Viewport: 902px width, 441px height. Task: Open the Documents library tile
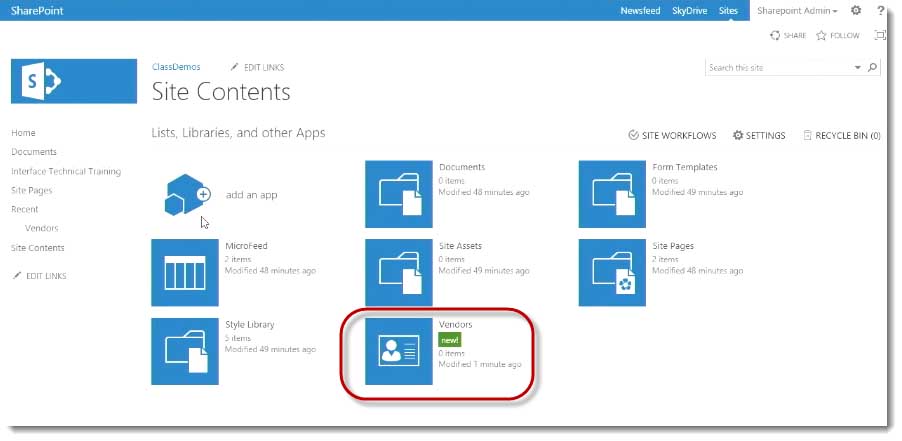(x=399, y=194)
